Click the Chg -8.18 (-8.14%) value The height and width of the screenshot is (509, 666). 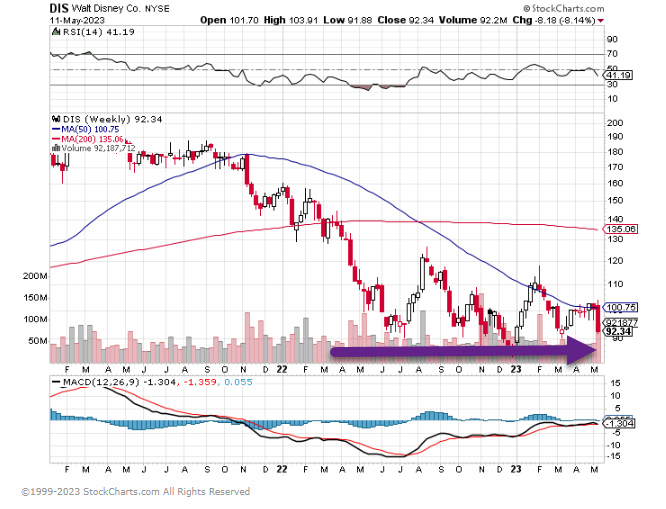point(554,20)
